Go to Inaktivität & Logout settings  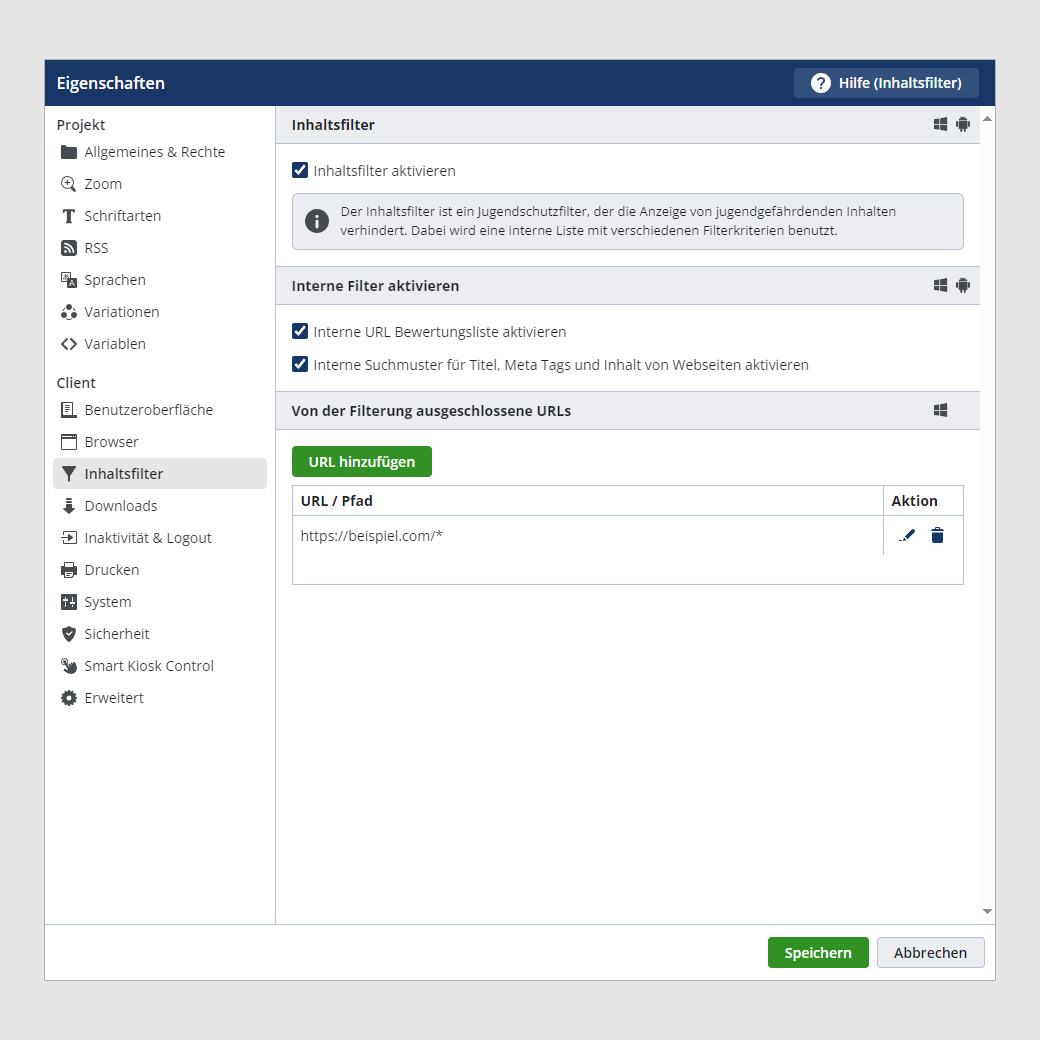(147, 538)
